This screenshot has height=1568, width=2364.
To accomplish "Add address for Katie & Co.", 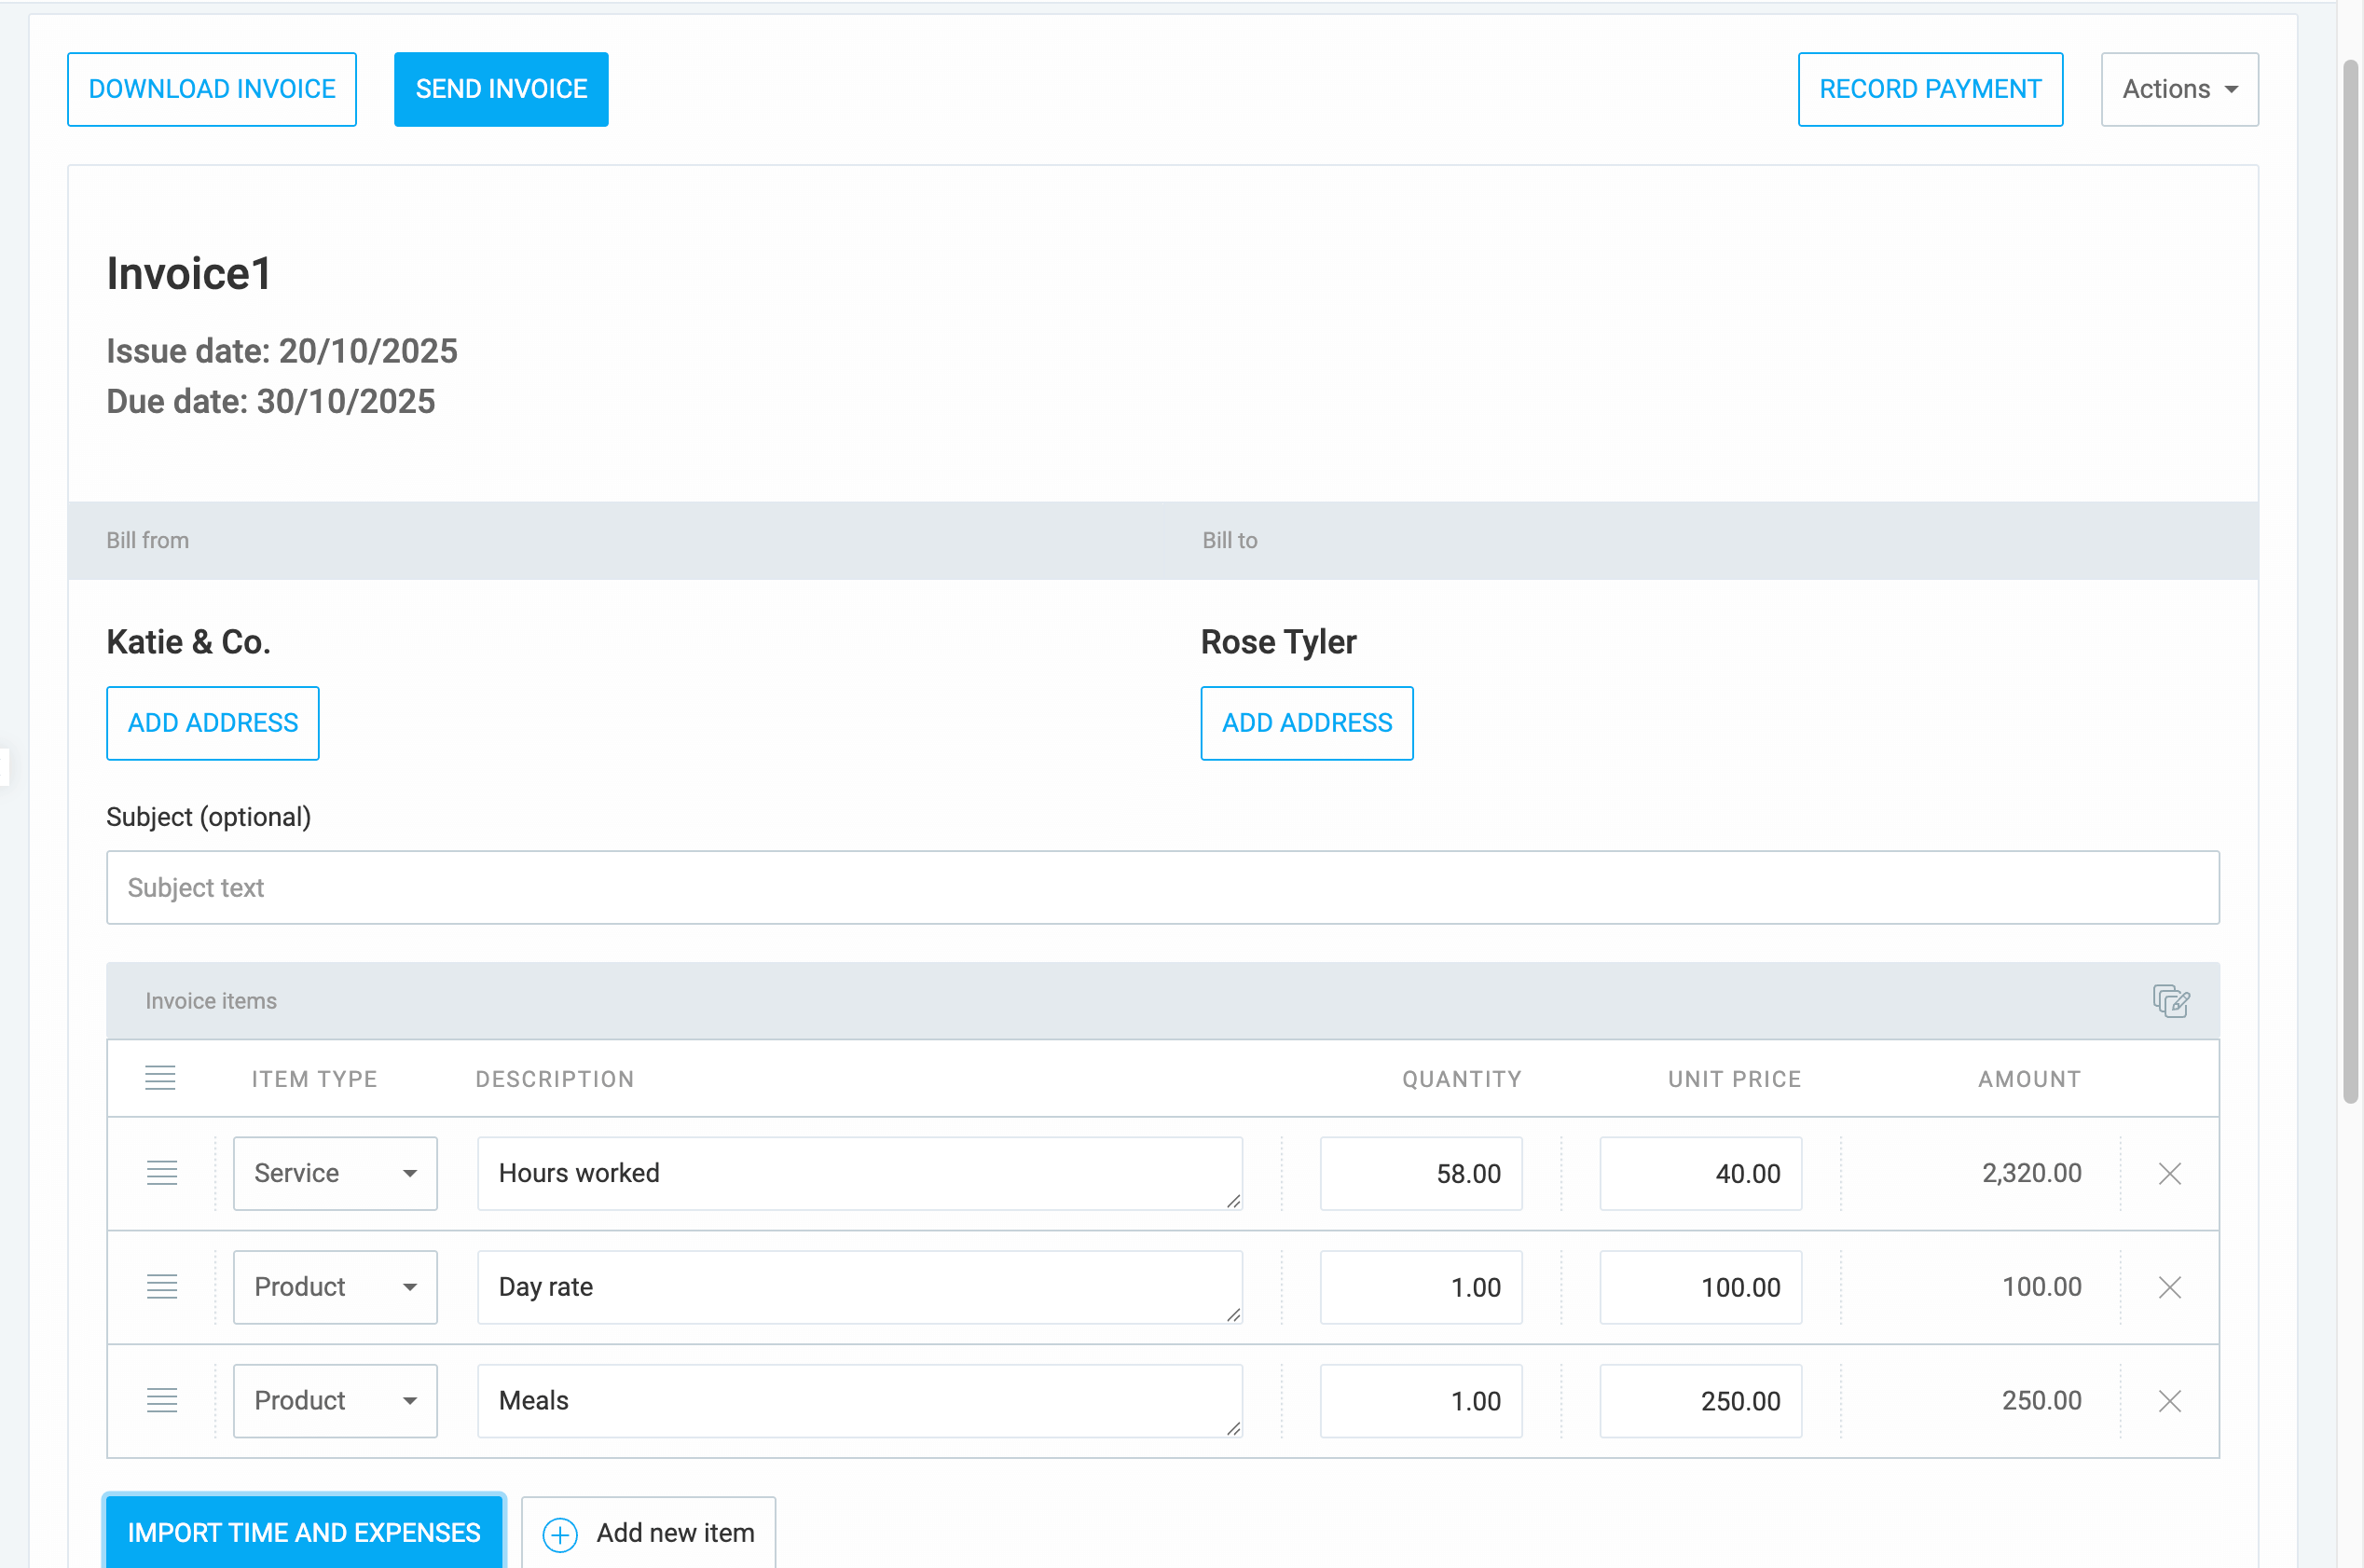I will coord(212,722).
